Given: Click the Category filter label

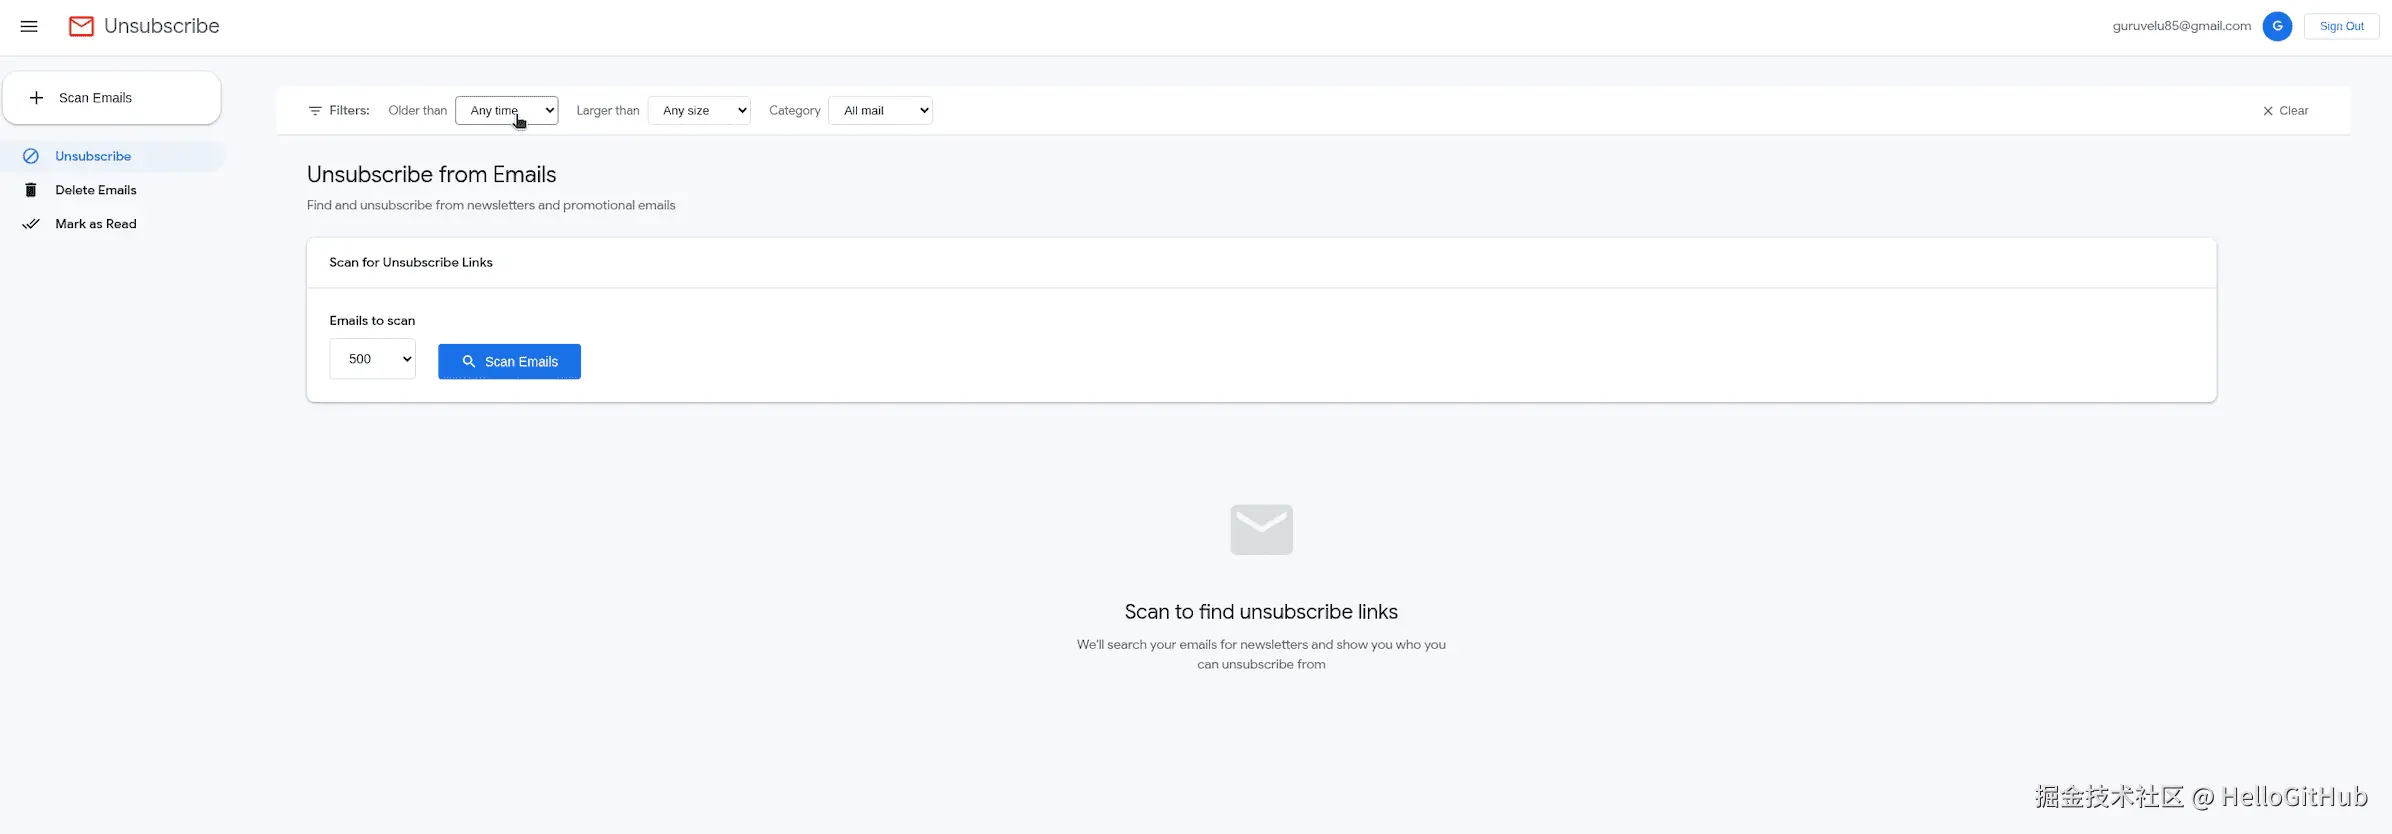Looking at the screenshot, I should [795, 111].
